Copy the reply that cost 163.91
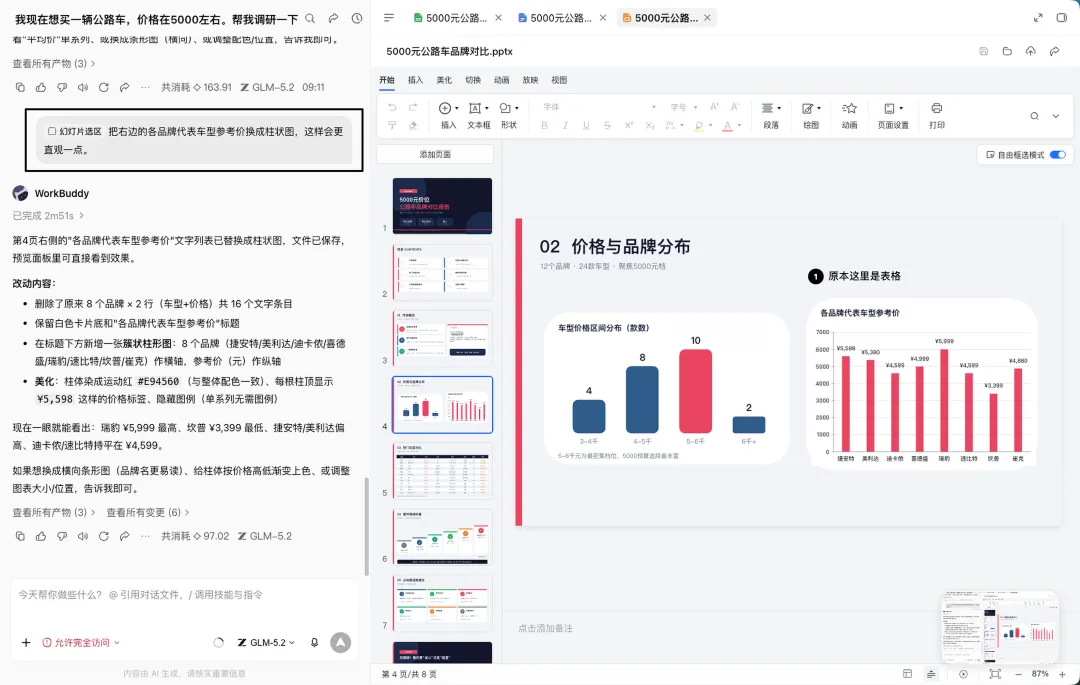The height and width of the screenshot is (685, 1080). pos(20,87)
